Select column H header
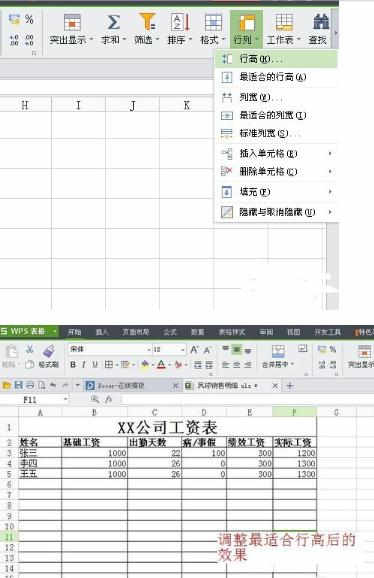 (x=25, y=105)
